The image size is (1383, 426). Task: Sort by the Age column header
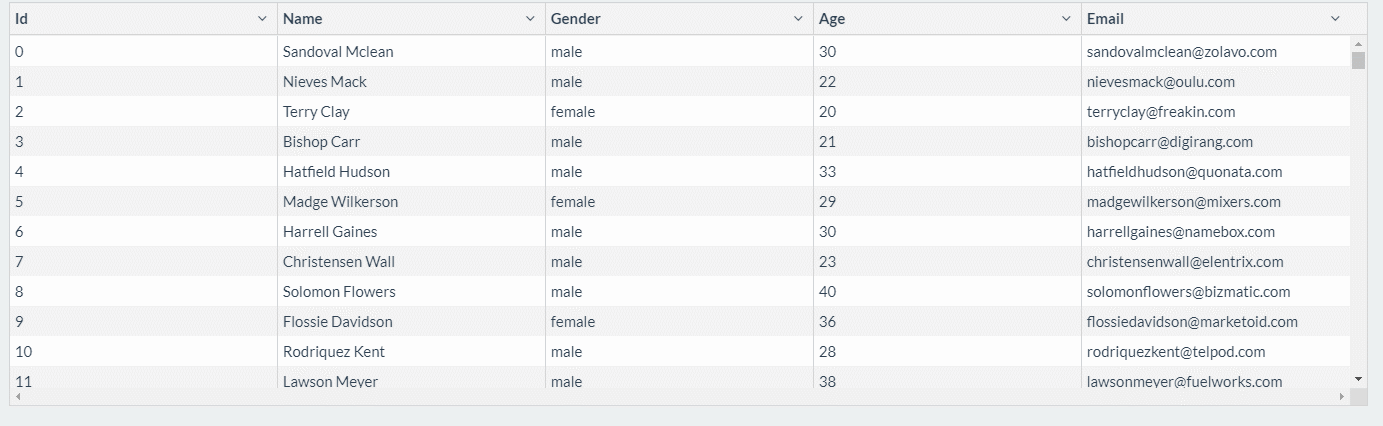[x=832, y=19]
